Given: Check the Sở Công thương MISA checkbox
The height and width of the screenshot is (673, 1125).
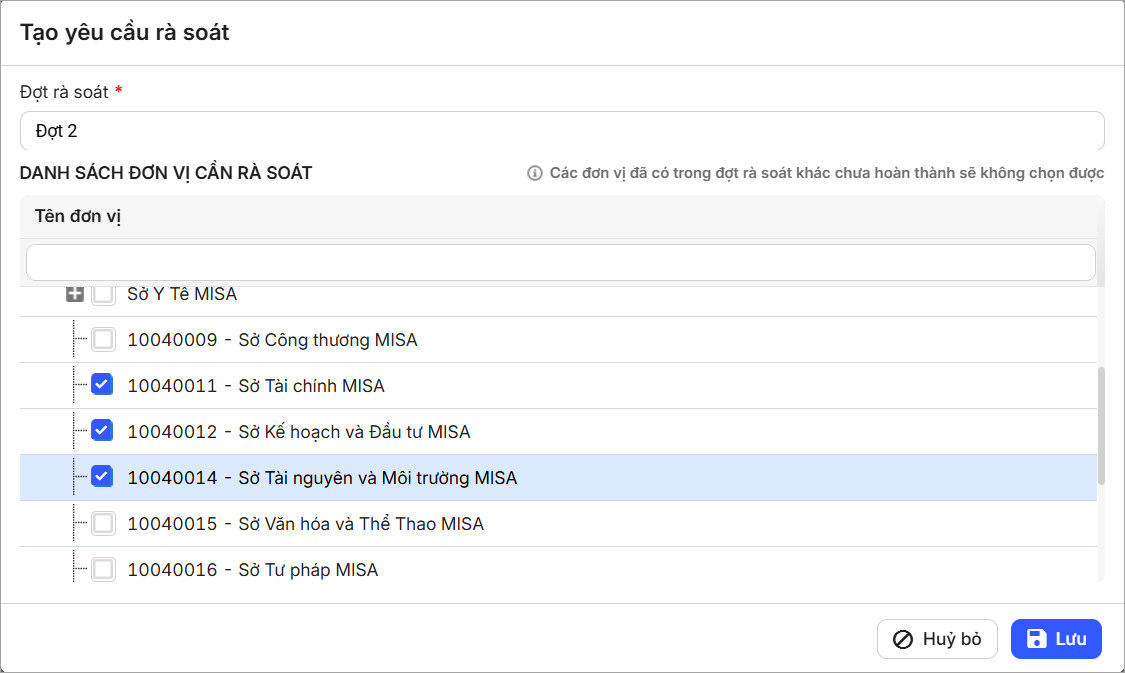Looking at the screenshot, I should tap(103, 340).
